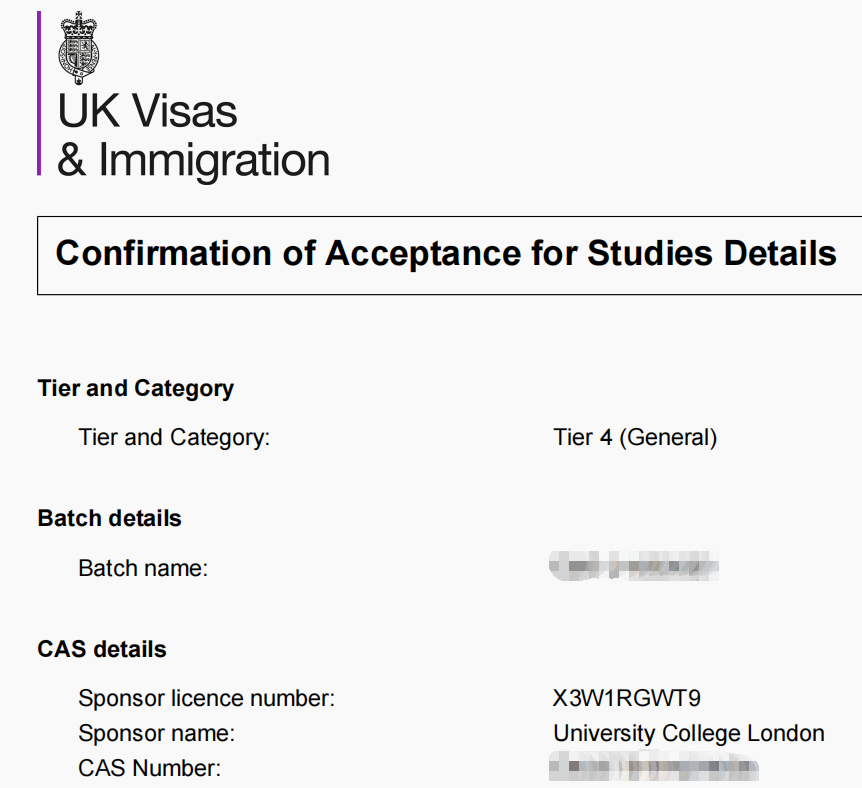862x788 pixels.
Task: Click the words UK Visas in logo
Action: point(147,111)
